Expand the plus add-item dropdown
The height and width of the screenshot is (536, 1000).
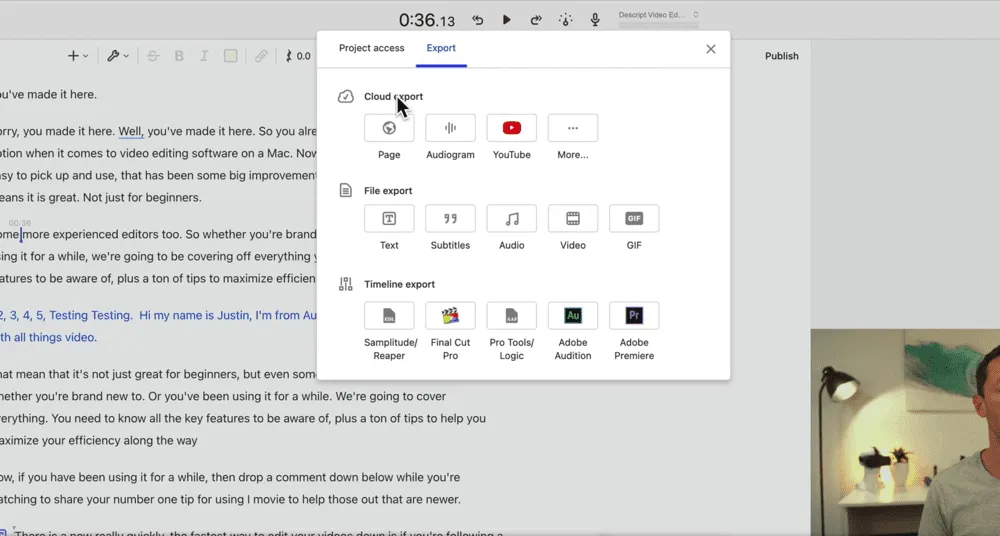[77, 56]
